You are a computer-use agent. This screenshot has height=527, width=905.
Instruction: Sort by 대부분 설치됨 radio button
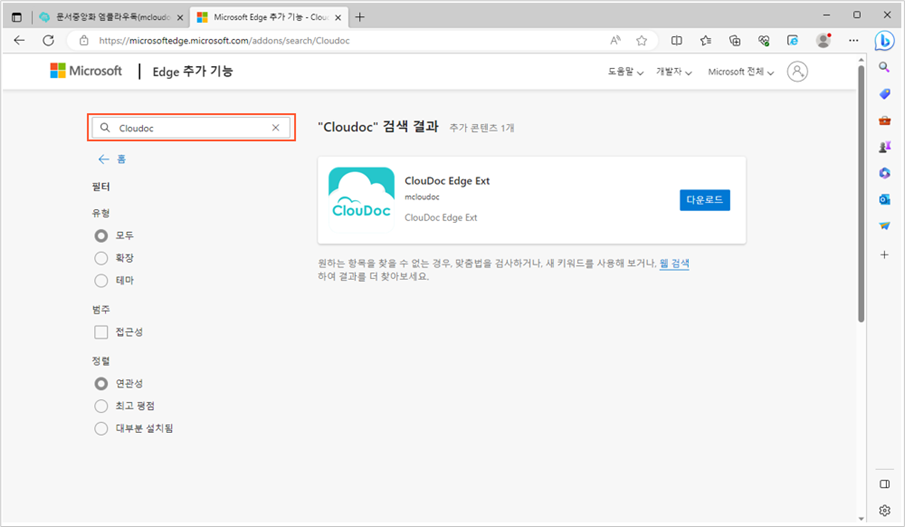click(101, 428)
